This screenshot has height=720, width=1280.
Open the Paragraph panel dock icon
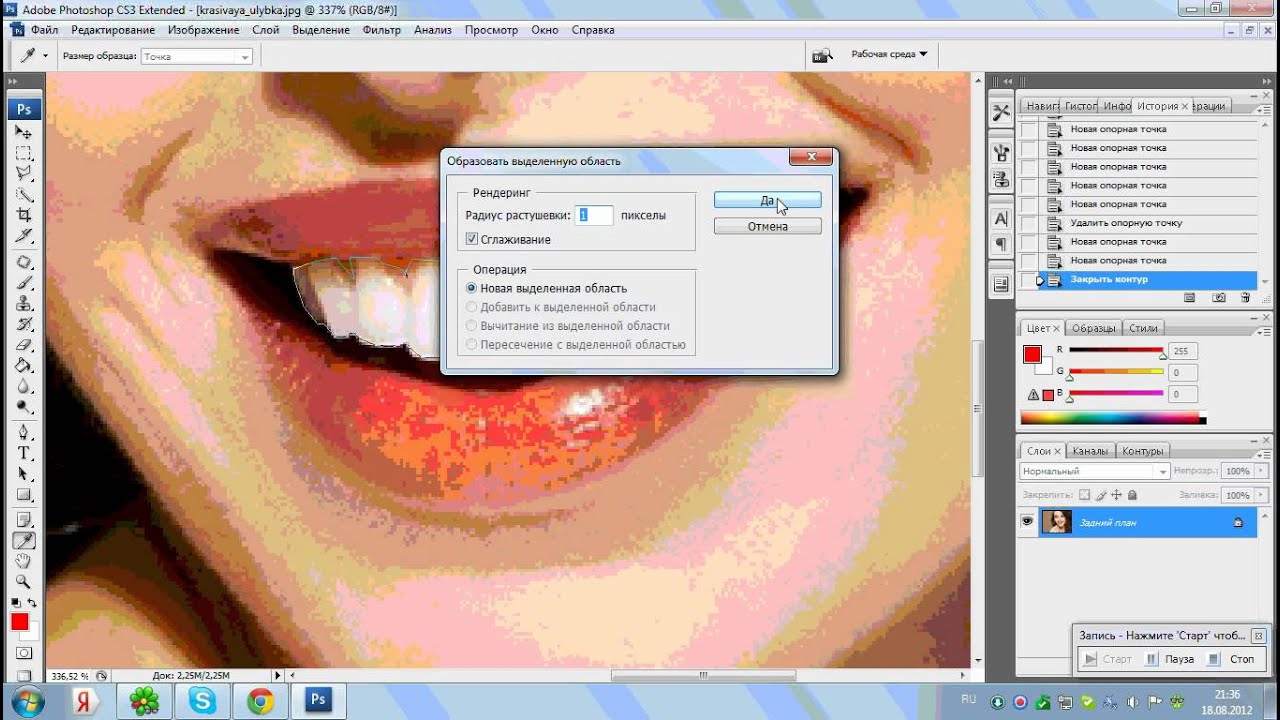tap(1001, 245)
